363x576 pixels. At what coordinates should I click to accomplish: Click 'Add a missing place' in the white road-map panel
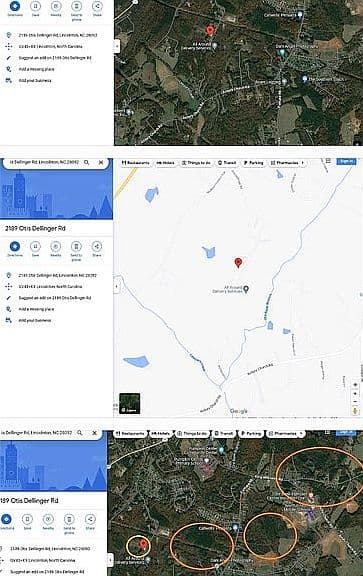tap(36, 309)
